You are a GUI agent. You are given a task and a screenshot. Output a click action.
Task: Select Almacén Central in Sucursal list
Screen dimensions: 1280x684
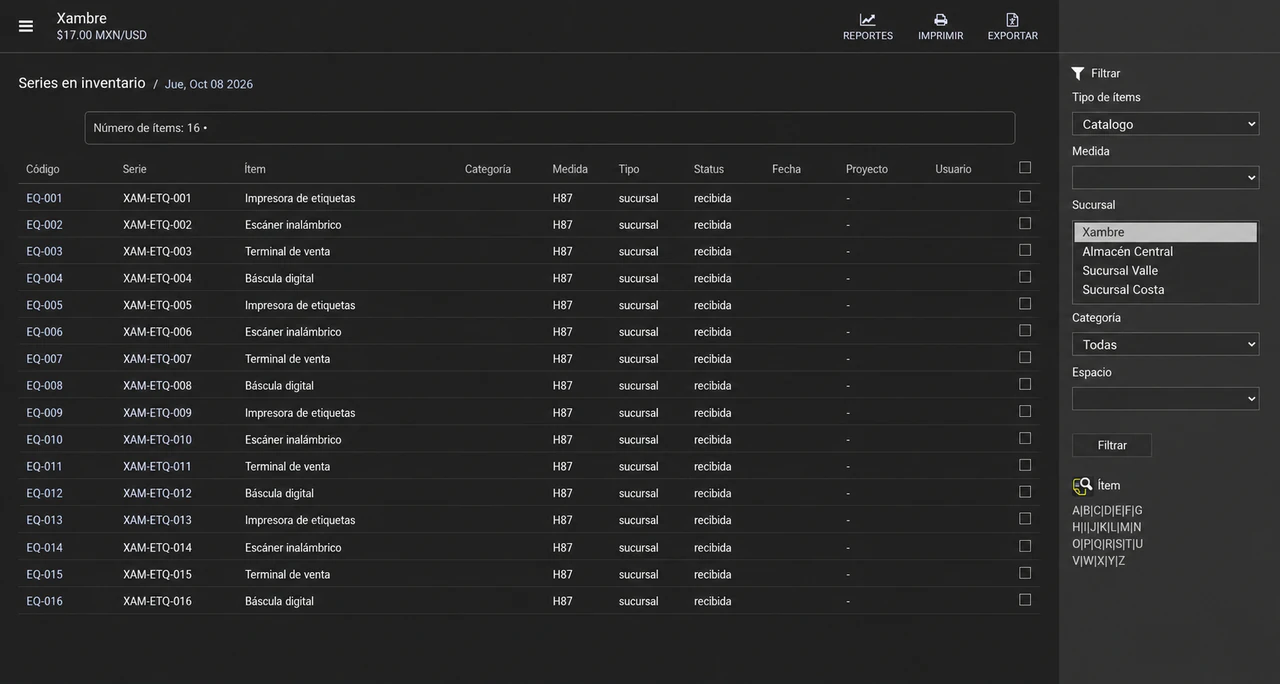point(1165,251)
